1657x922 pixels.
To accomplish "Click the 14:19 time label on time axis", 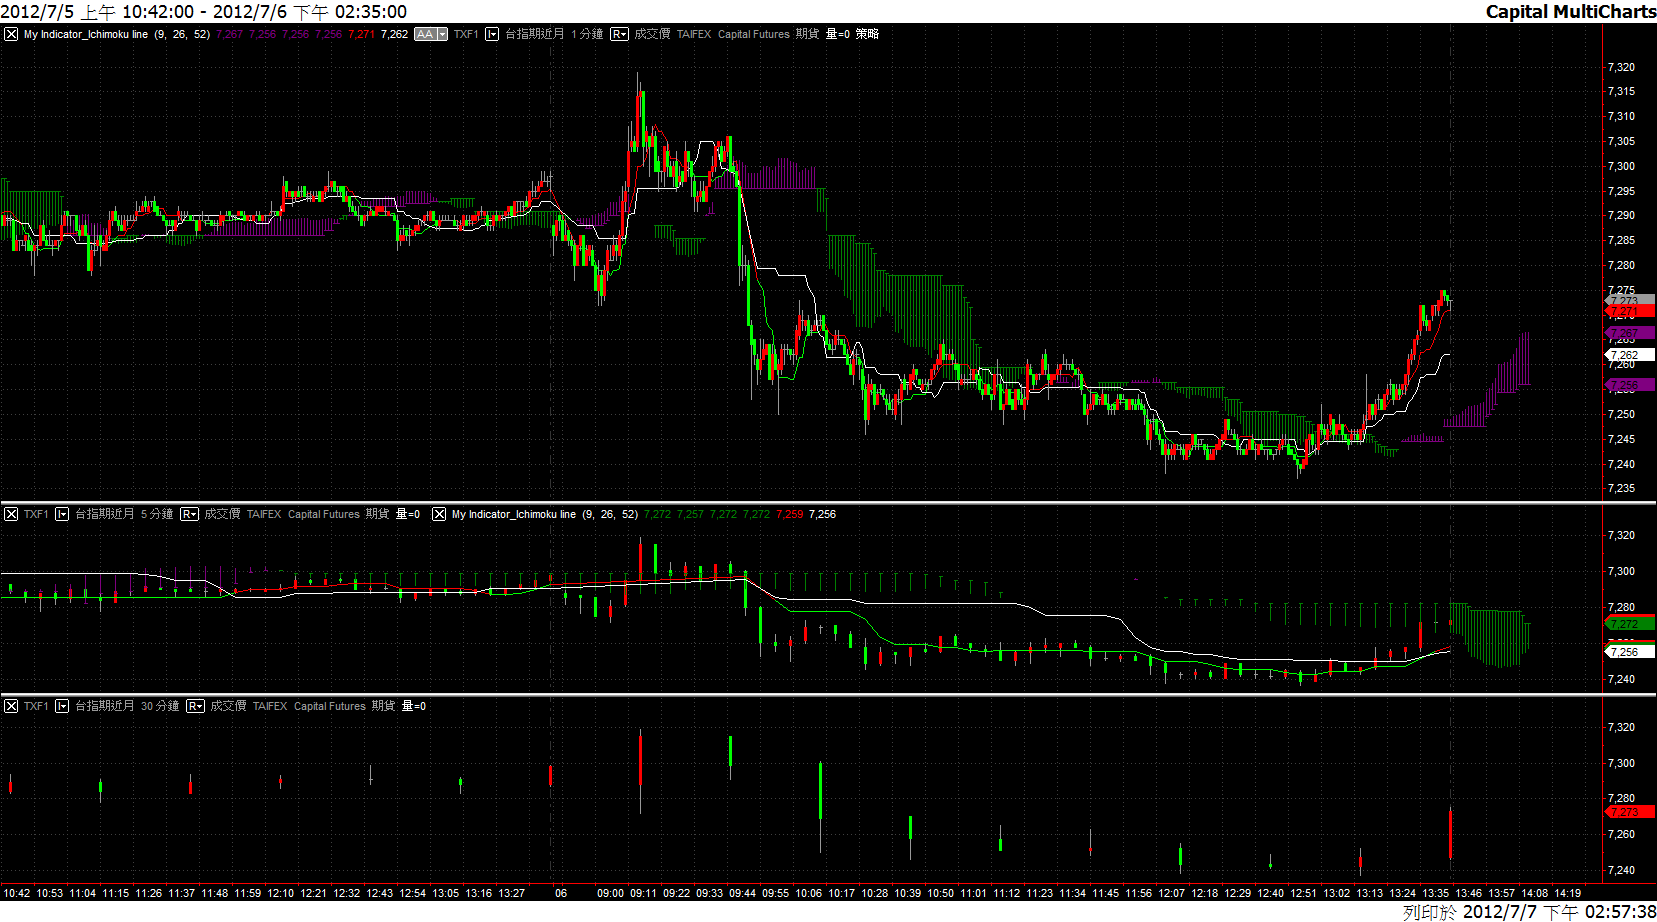I will pos(1568,893).
